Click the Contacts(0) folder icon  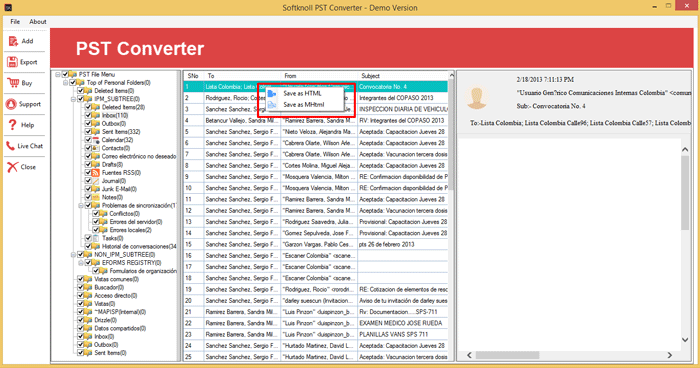tap(96, 148)
